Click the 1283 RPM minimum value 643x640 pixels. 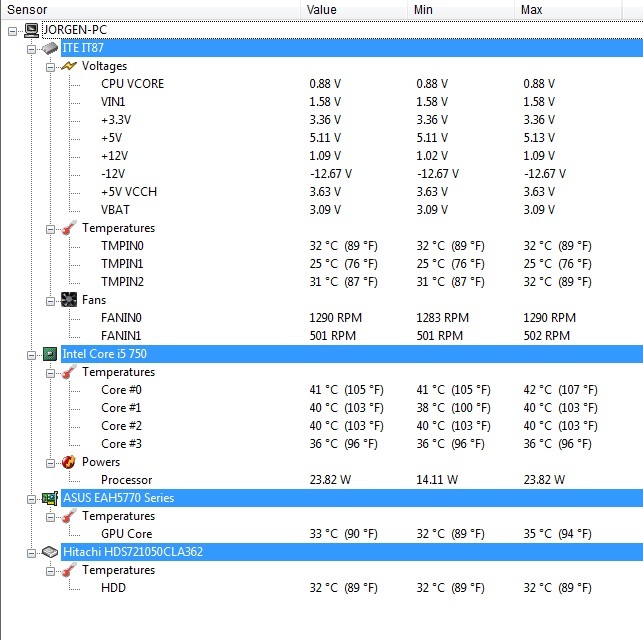[x=442, y=318]
